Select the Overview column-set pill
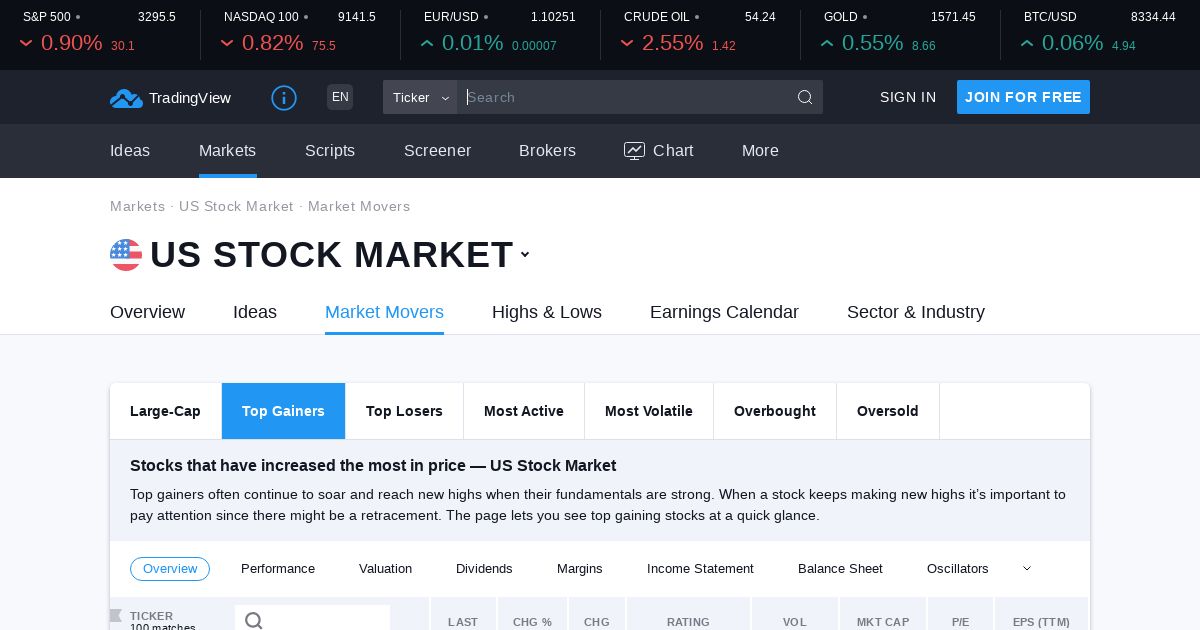Viewport: 1200px width, 630px height. pos(170,569)
